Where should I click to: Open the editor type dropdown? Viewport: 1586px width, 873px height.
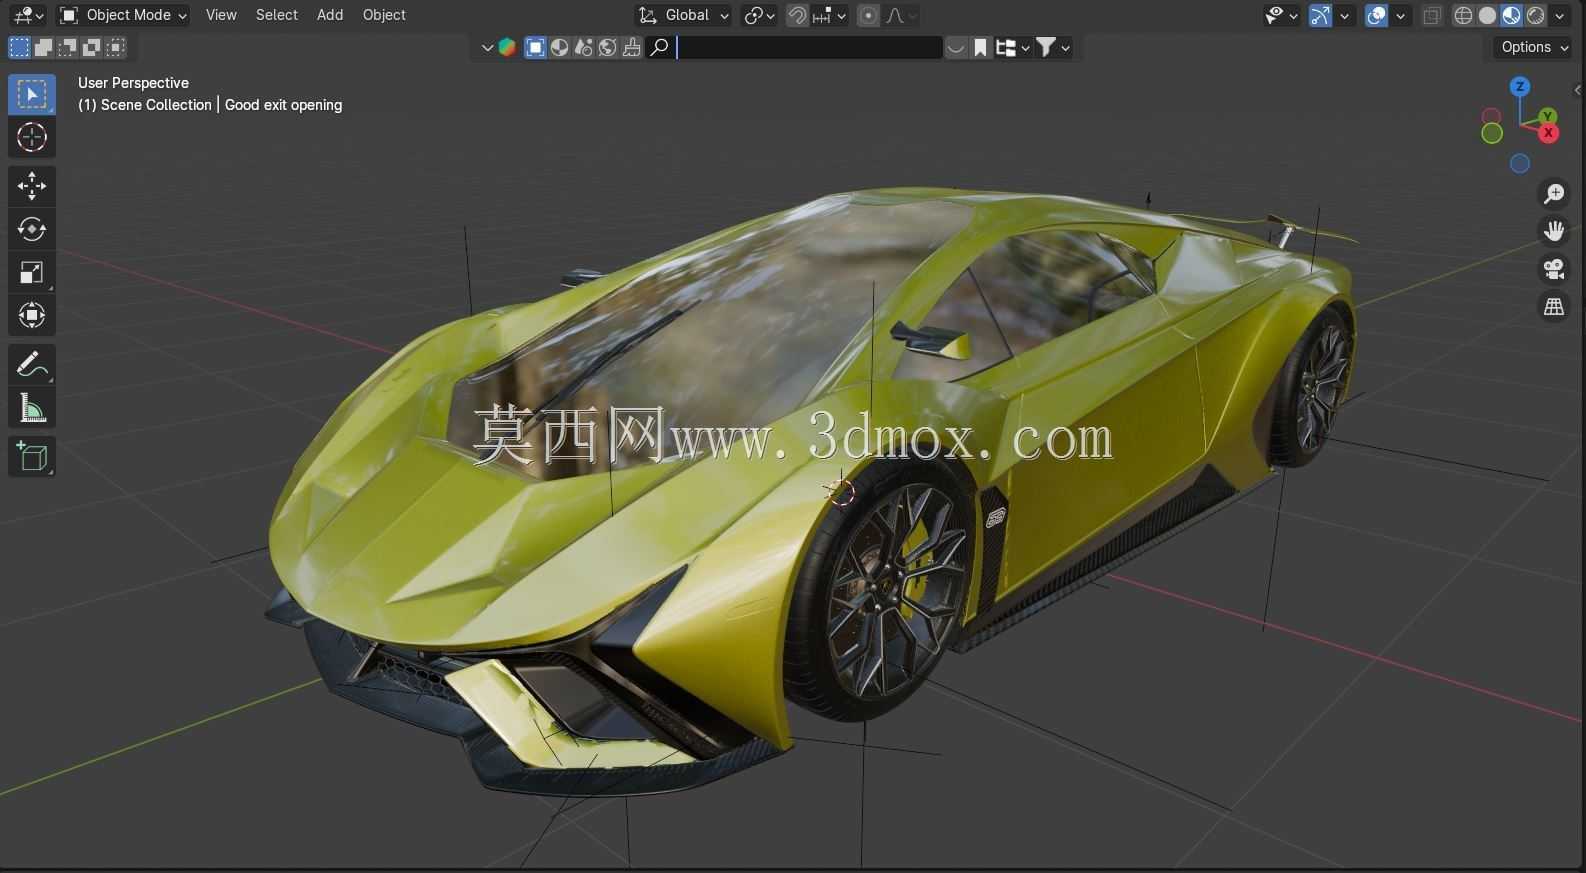pos(27,15)
